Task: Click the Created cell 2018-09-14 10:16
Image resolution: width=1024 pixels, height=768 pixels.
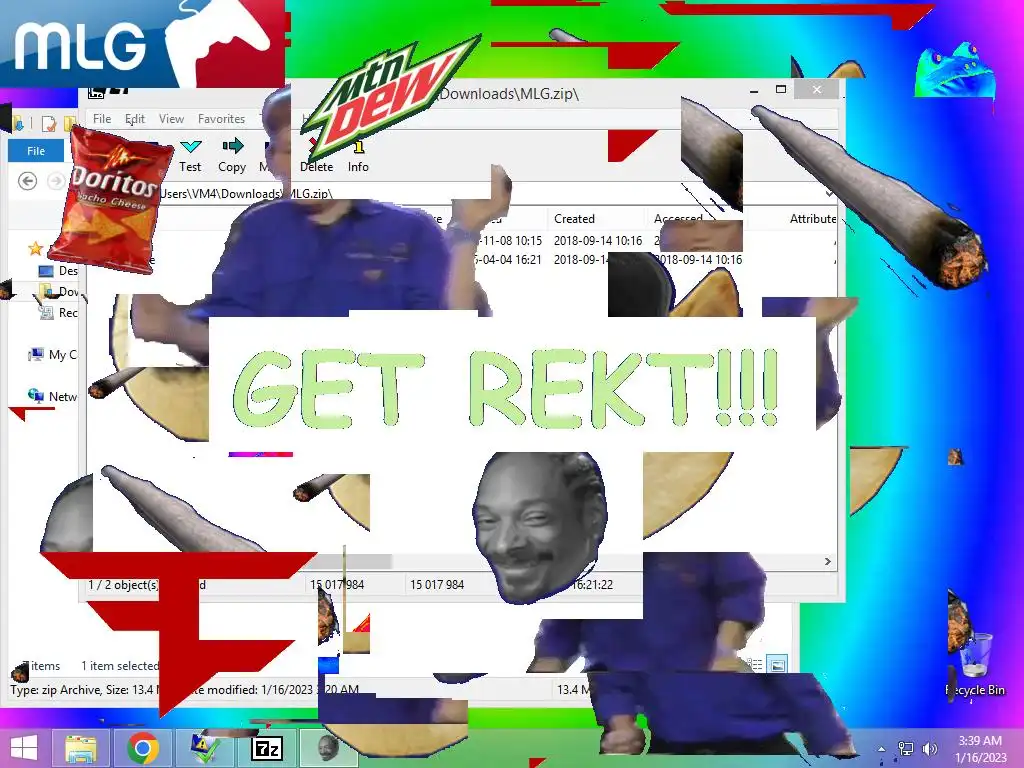Action: coord(598,241)
